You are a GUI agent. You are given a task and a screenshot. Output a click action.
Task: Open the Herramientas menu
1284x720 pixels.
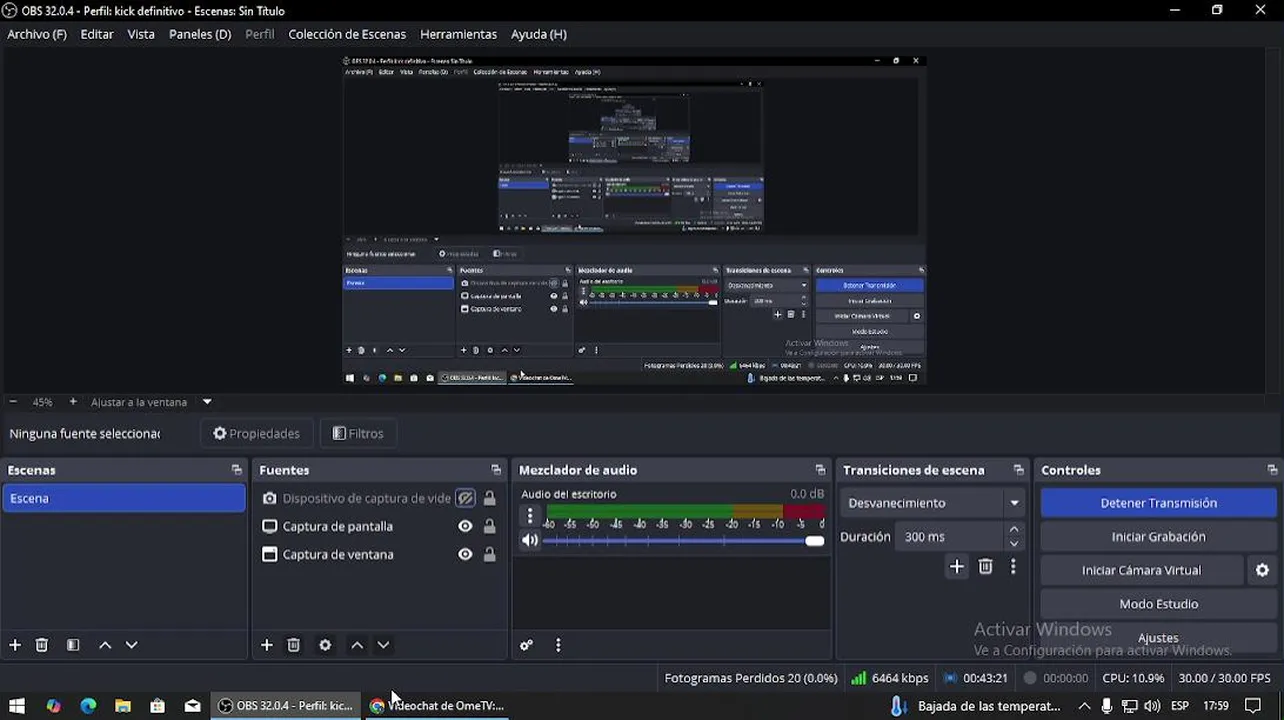point(458,34)
